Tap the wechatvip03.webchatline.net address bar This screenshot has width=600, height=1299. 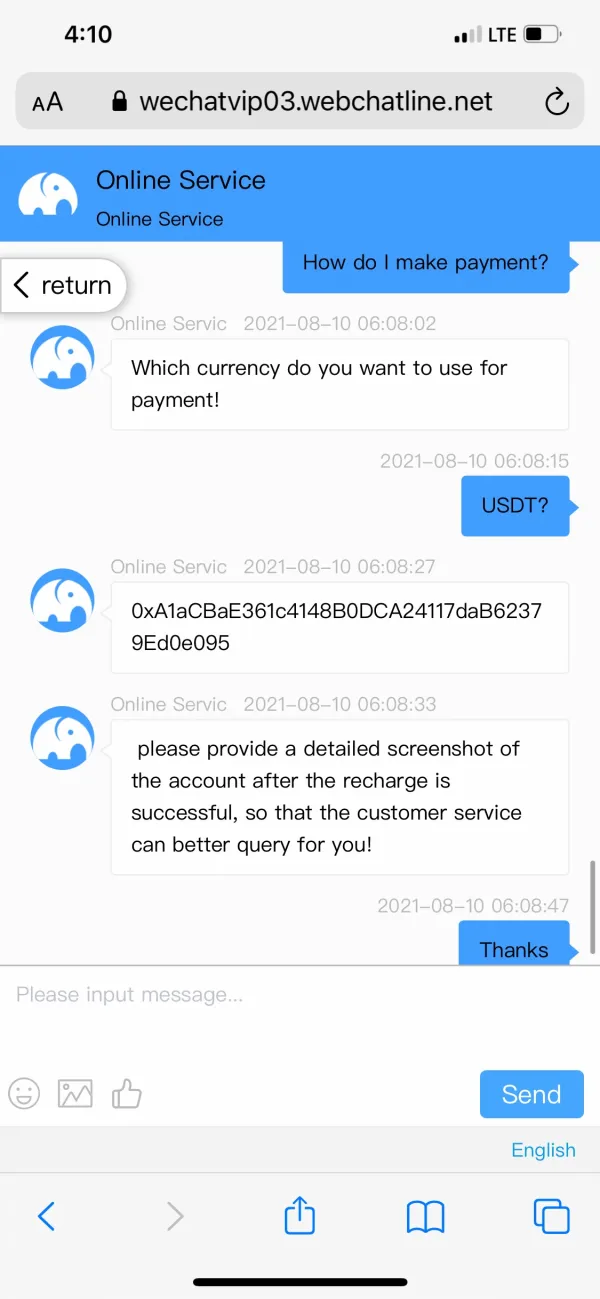(x=315, y=101)
